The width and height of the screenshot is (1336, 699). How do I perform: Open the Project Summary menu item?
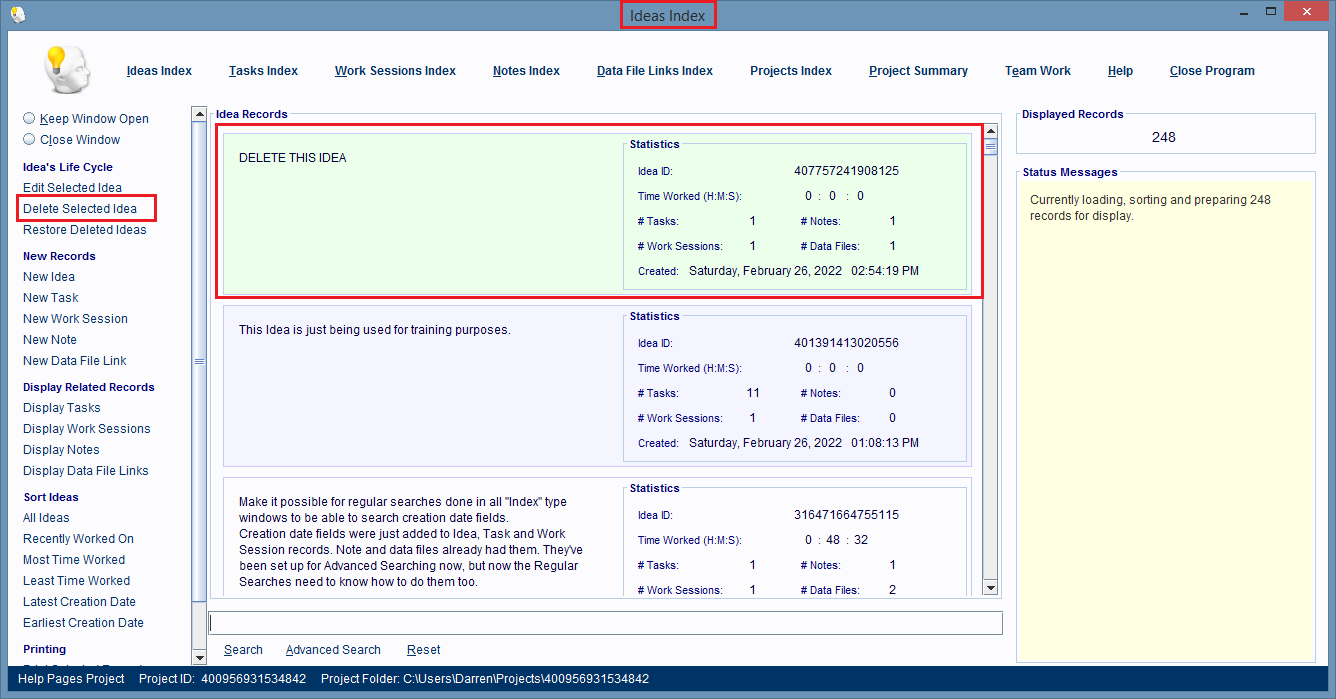click(x=918, y=71)
